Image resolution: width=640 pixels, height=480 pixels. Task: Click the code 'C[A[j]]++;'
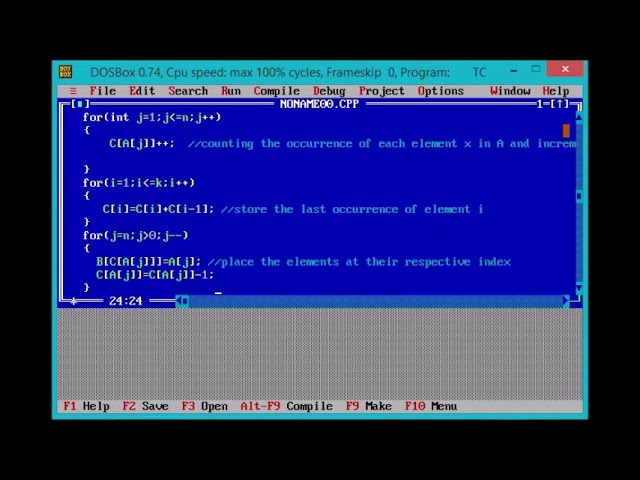click(142, 144)
